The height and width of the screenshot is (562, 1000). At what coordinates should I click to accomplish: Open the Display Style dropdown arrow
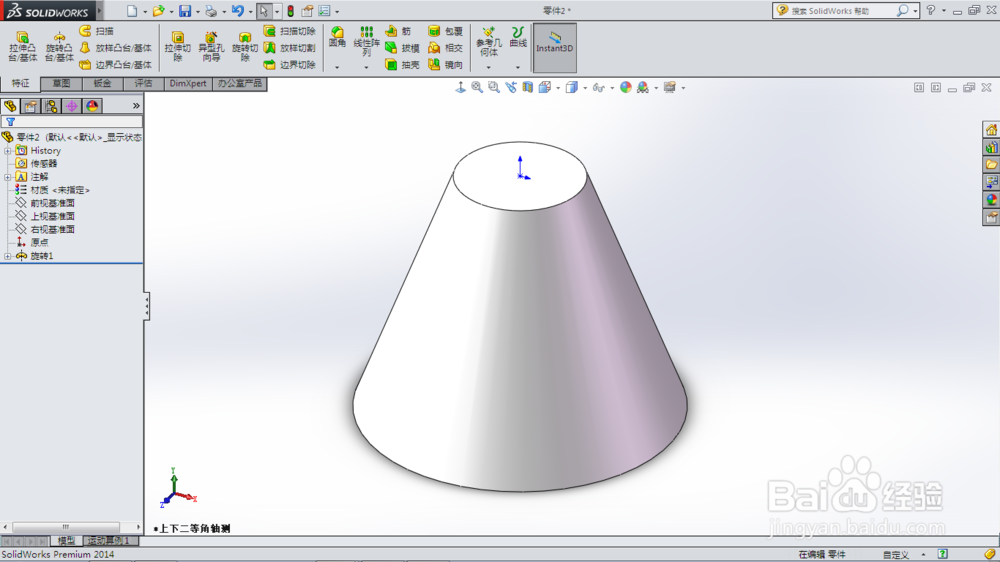pos(585,88)
